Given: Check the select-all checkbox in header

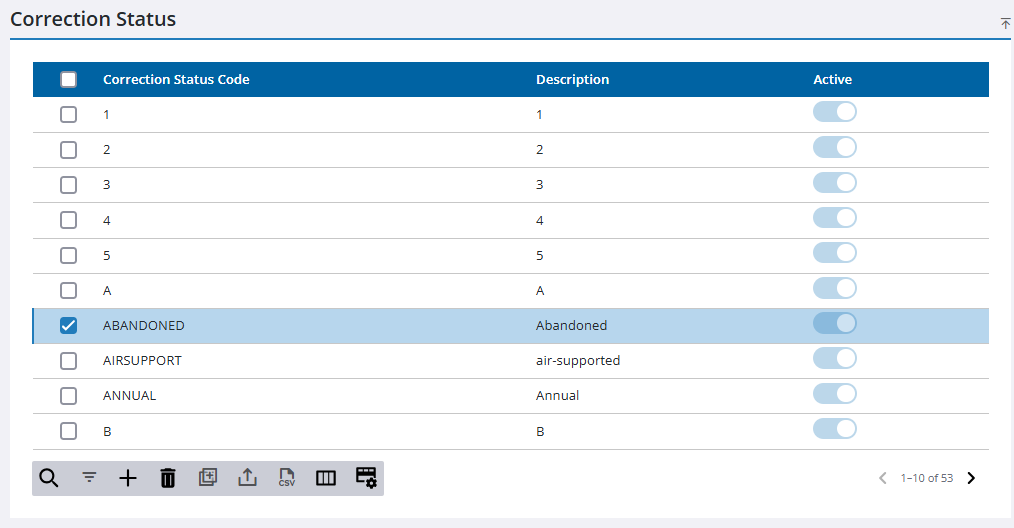Looking at the screenshot, I should coord(68,80).
